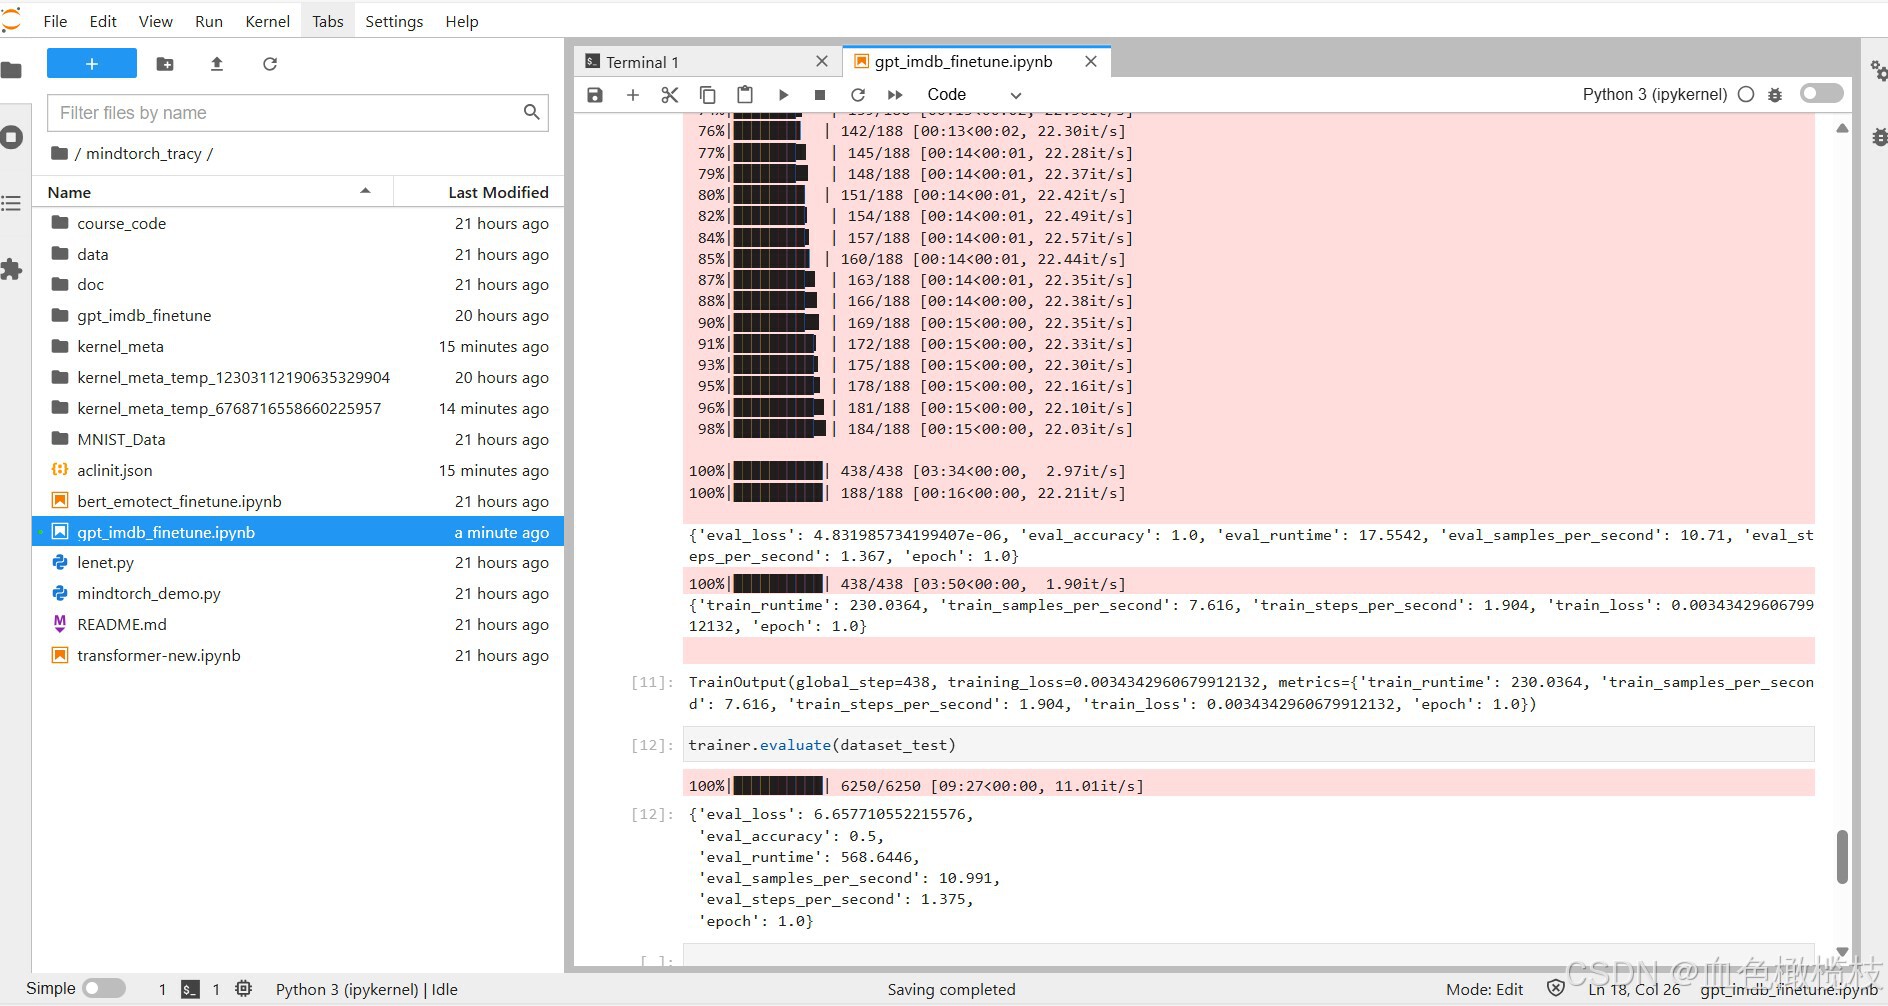Screen dimensions: 1888x1006
Task: Open the File menu
Action: click(x=56, y=21)
